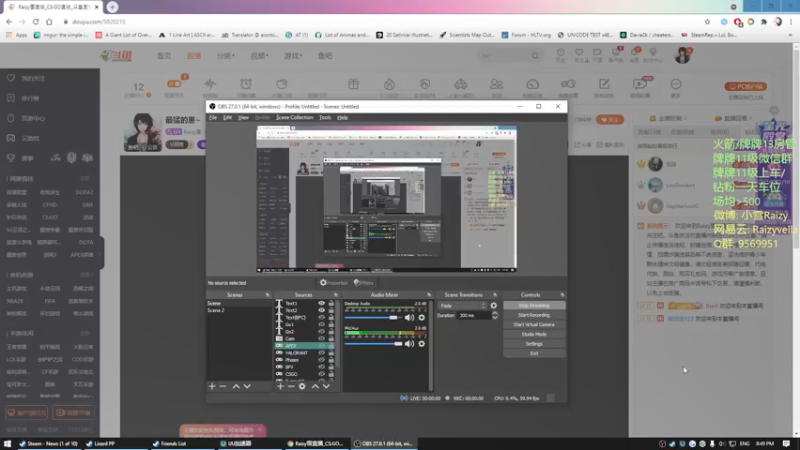Adjust the Desktop Audio volume slider
The width and height of the screenshot is (800, 450).
coord(373,317)
